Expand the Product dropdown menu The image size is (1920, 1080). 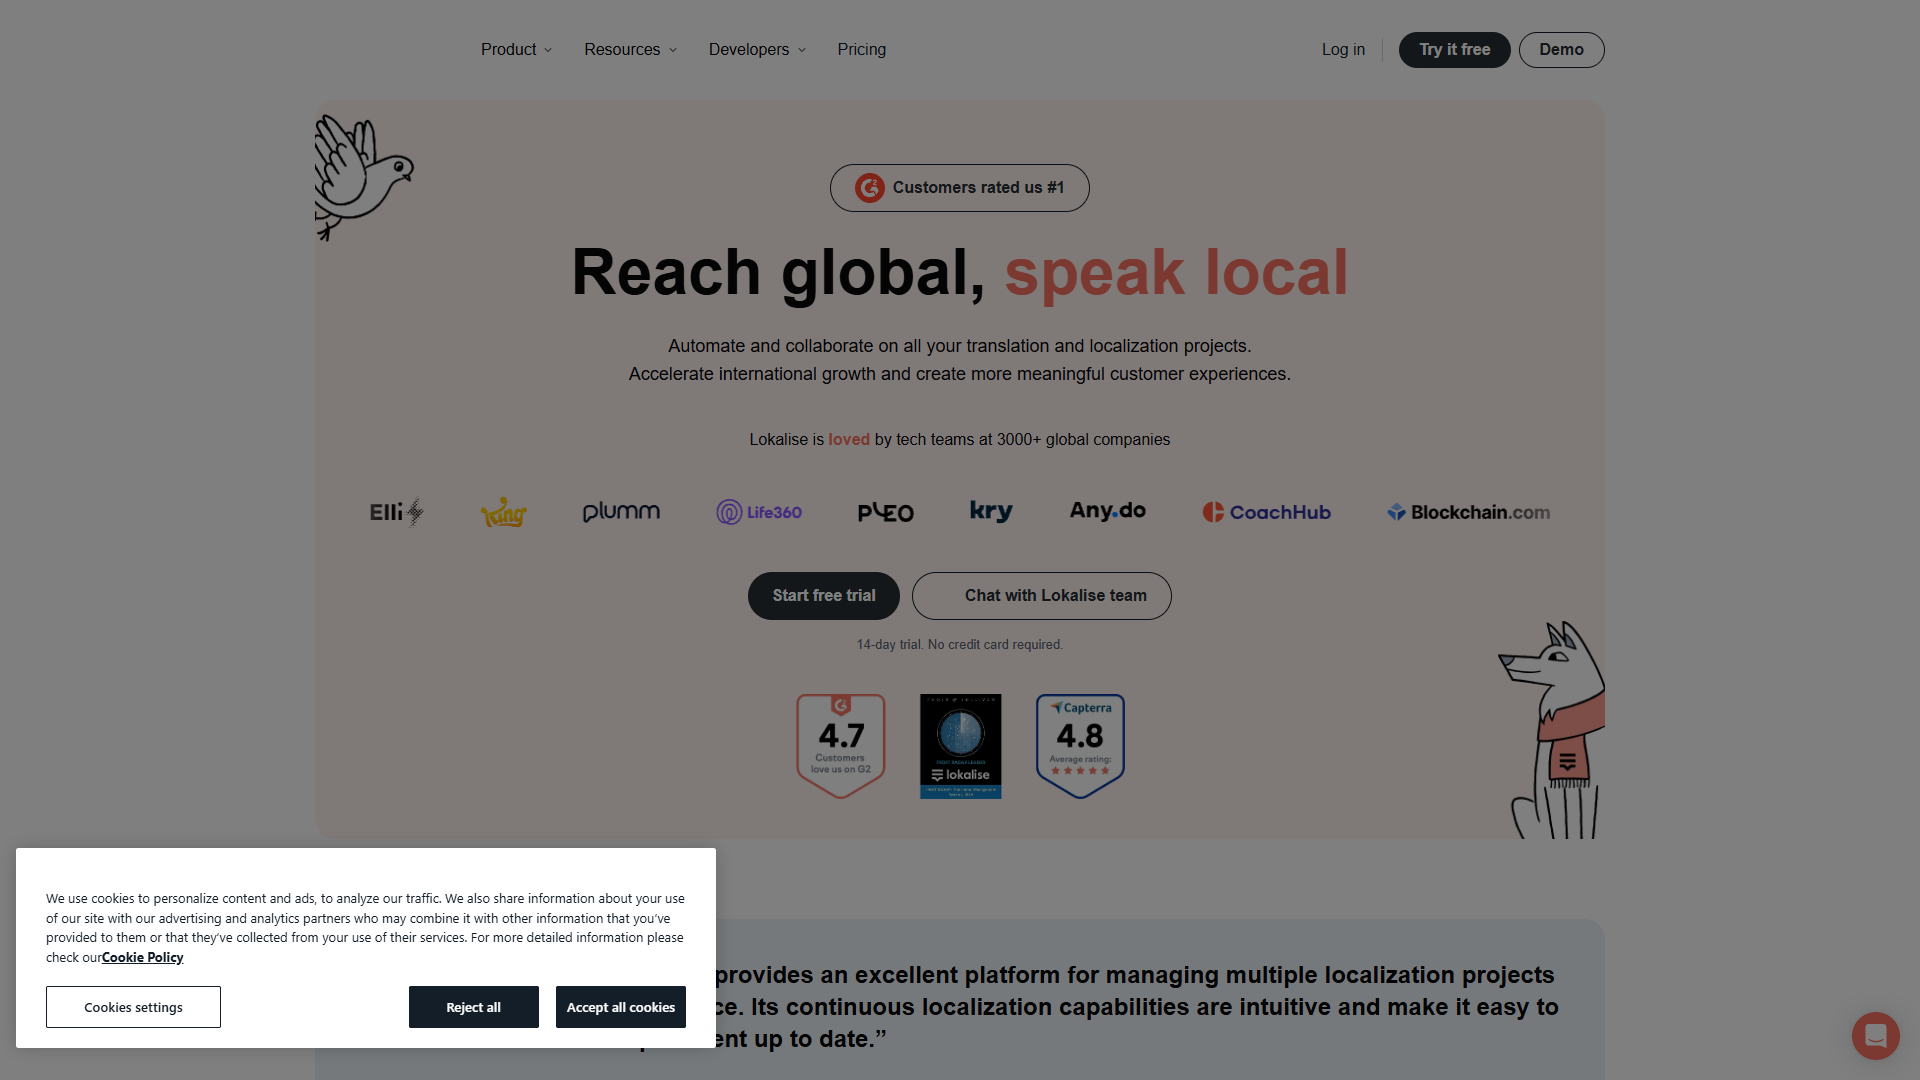point(516,50)
